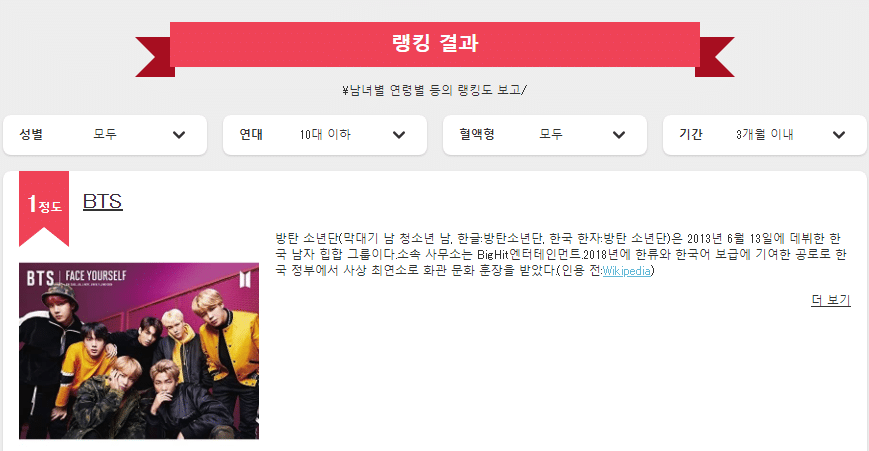869x451 pixels.
Task: Open the 혈액형 dropdown showing 모두
Action: [545, 135]
